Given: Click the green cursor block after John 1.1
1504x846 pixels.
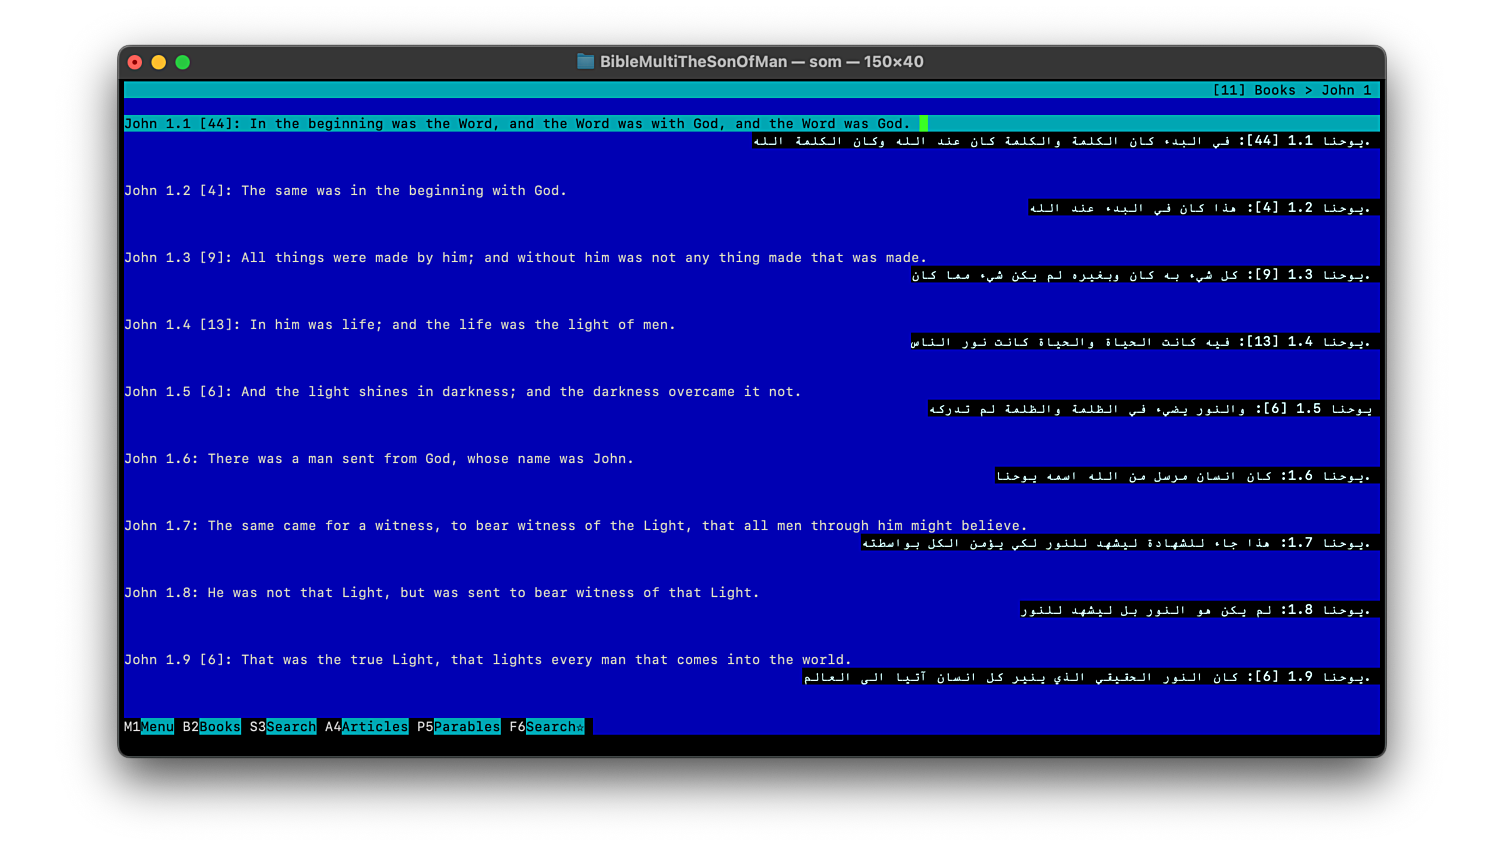Looking at the screenshot, I should [924, 124].
